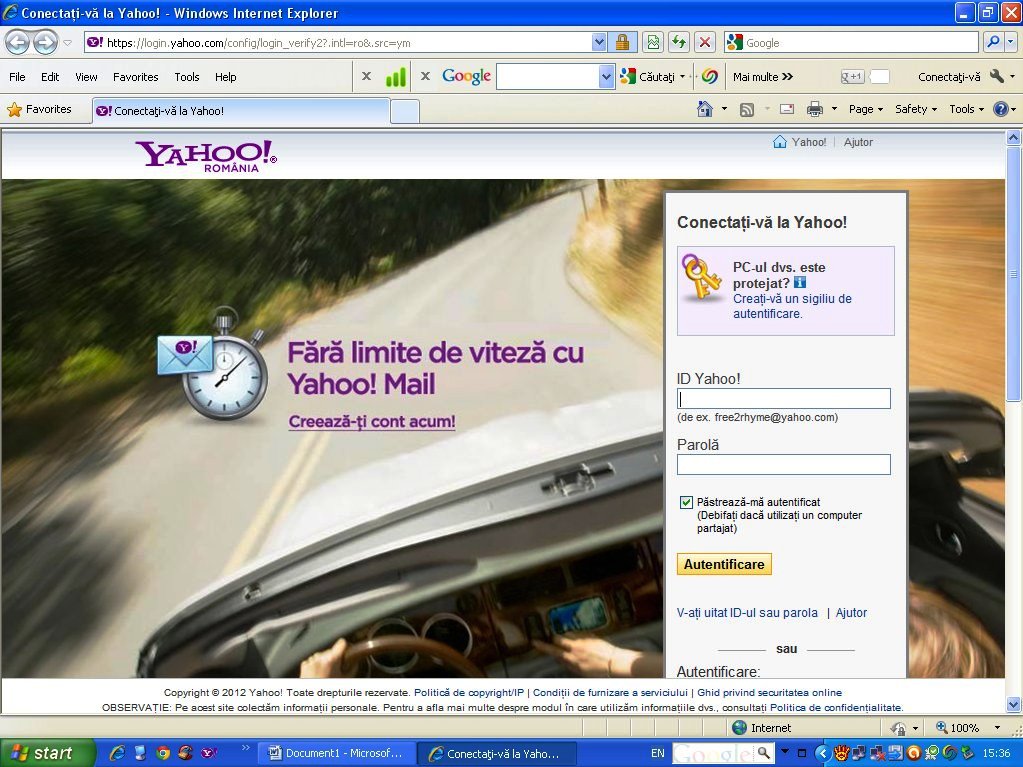Viewport: 1023px width, 767px height.
Task: Click the Internet Explorer quick launch icon
Action: pyautogui.click(x=117, y=753)
